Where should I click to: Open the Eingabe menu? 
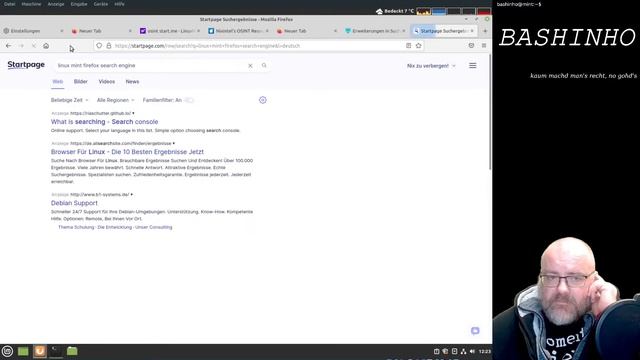(x=79, y=4)
